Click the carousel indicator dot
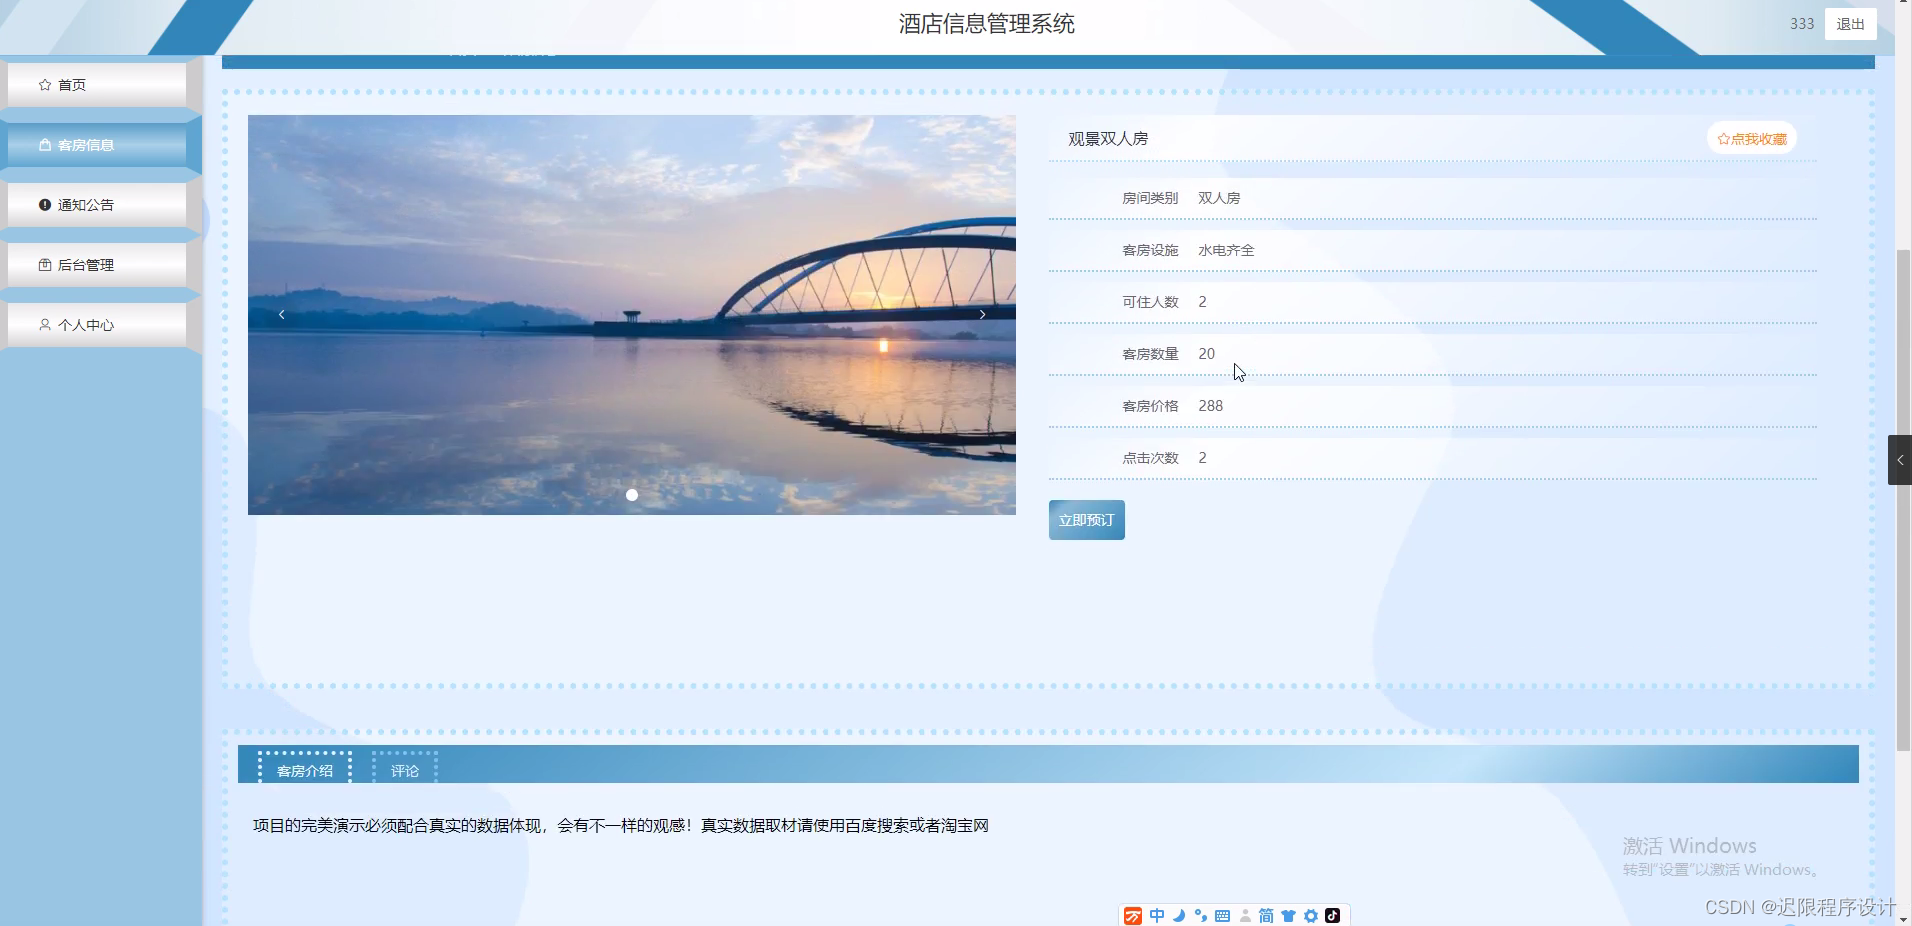 (632, 495)
